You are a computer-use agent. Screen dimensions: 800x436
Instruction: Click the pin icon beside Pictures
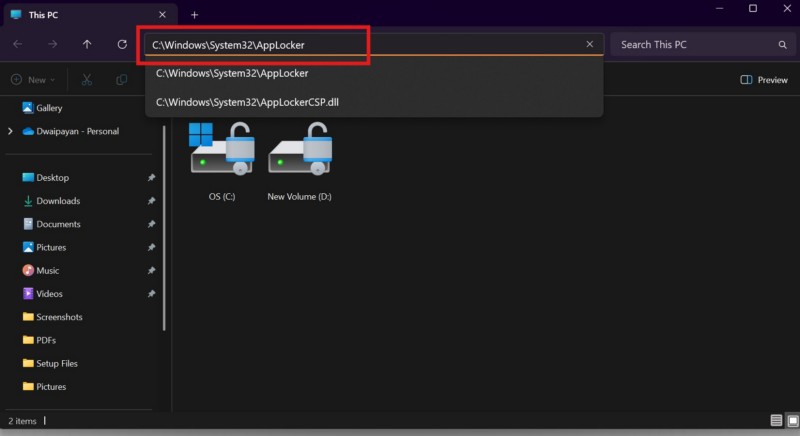pos(152,247)
